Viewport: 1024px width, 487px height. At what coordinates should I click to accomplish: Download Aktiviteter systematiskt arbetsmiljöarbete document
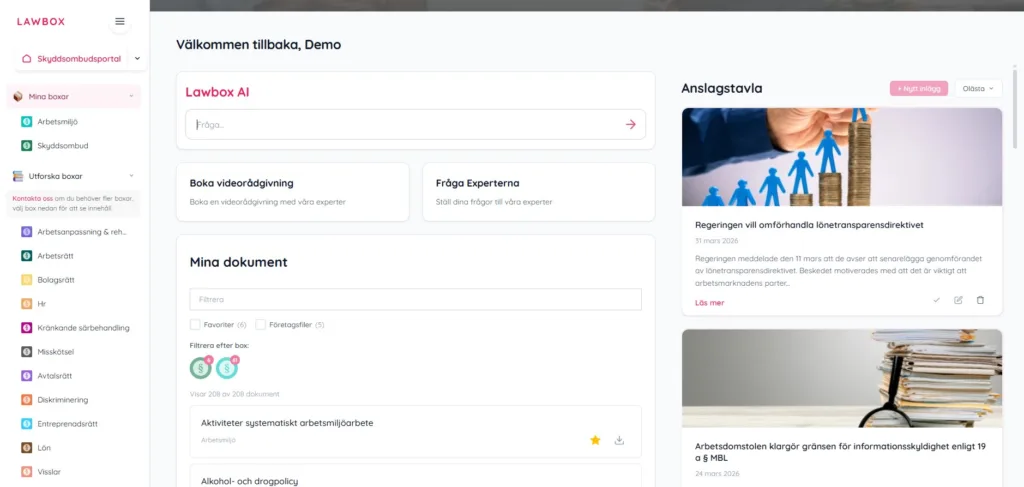point(619,441)
